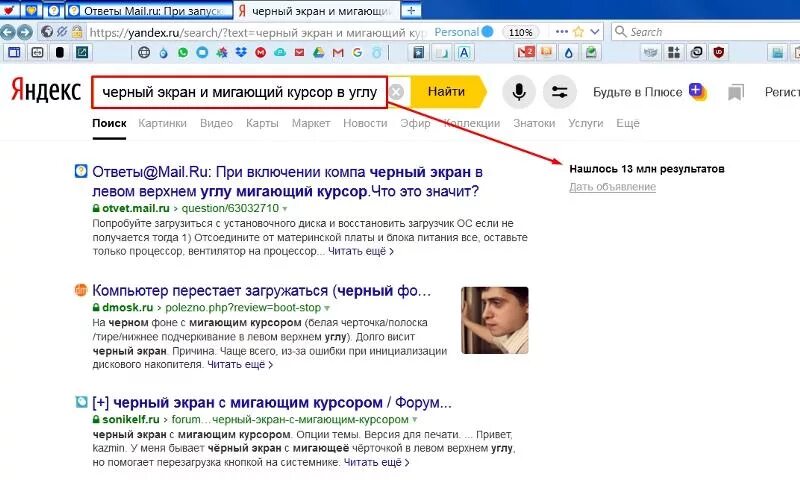
Task: Open the man photo thumbnail in dmosk result
Action: (x=494, y=320)
